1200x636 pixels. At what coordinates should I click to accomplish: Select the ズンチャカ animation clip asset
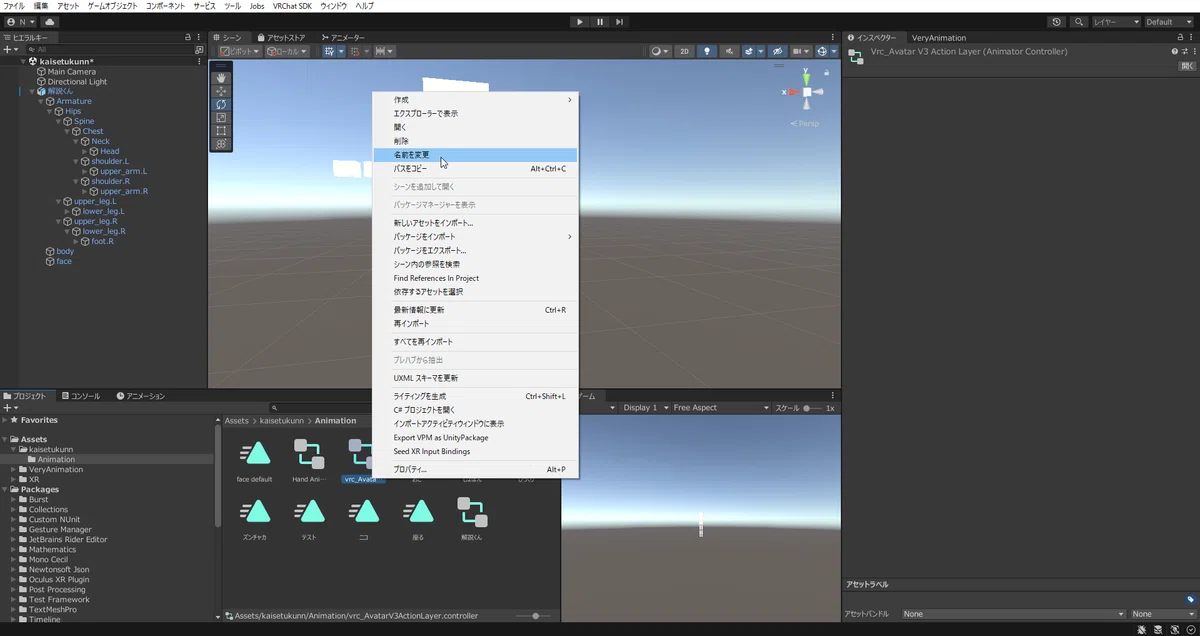click(x=256, y=518)
